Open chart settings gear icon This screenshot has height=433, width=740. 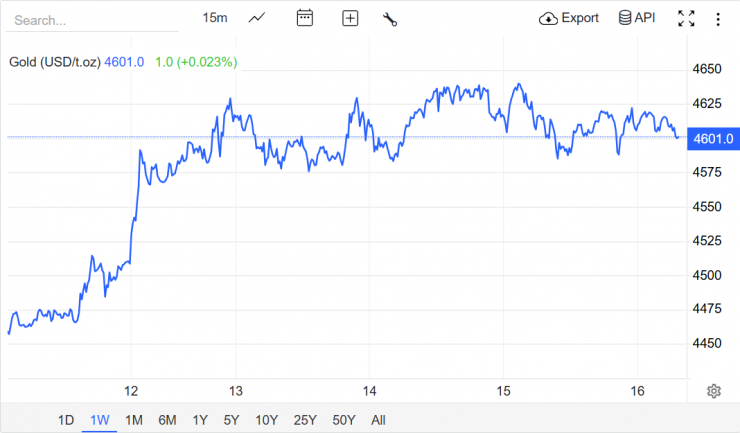[x=714, y=391]
